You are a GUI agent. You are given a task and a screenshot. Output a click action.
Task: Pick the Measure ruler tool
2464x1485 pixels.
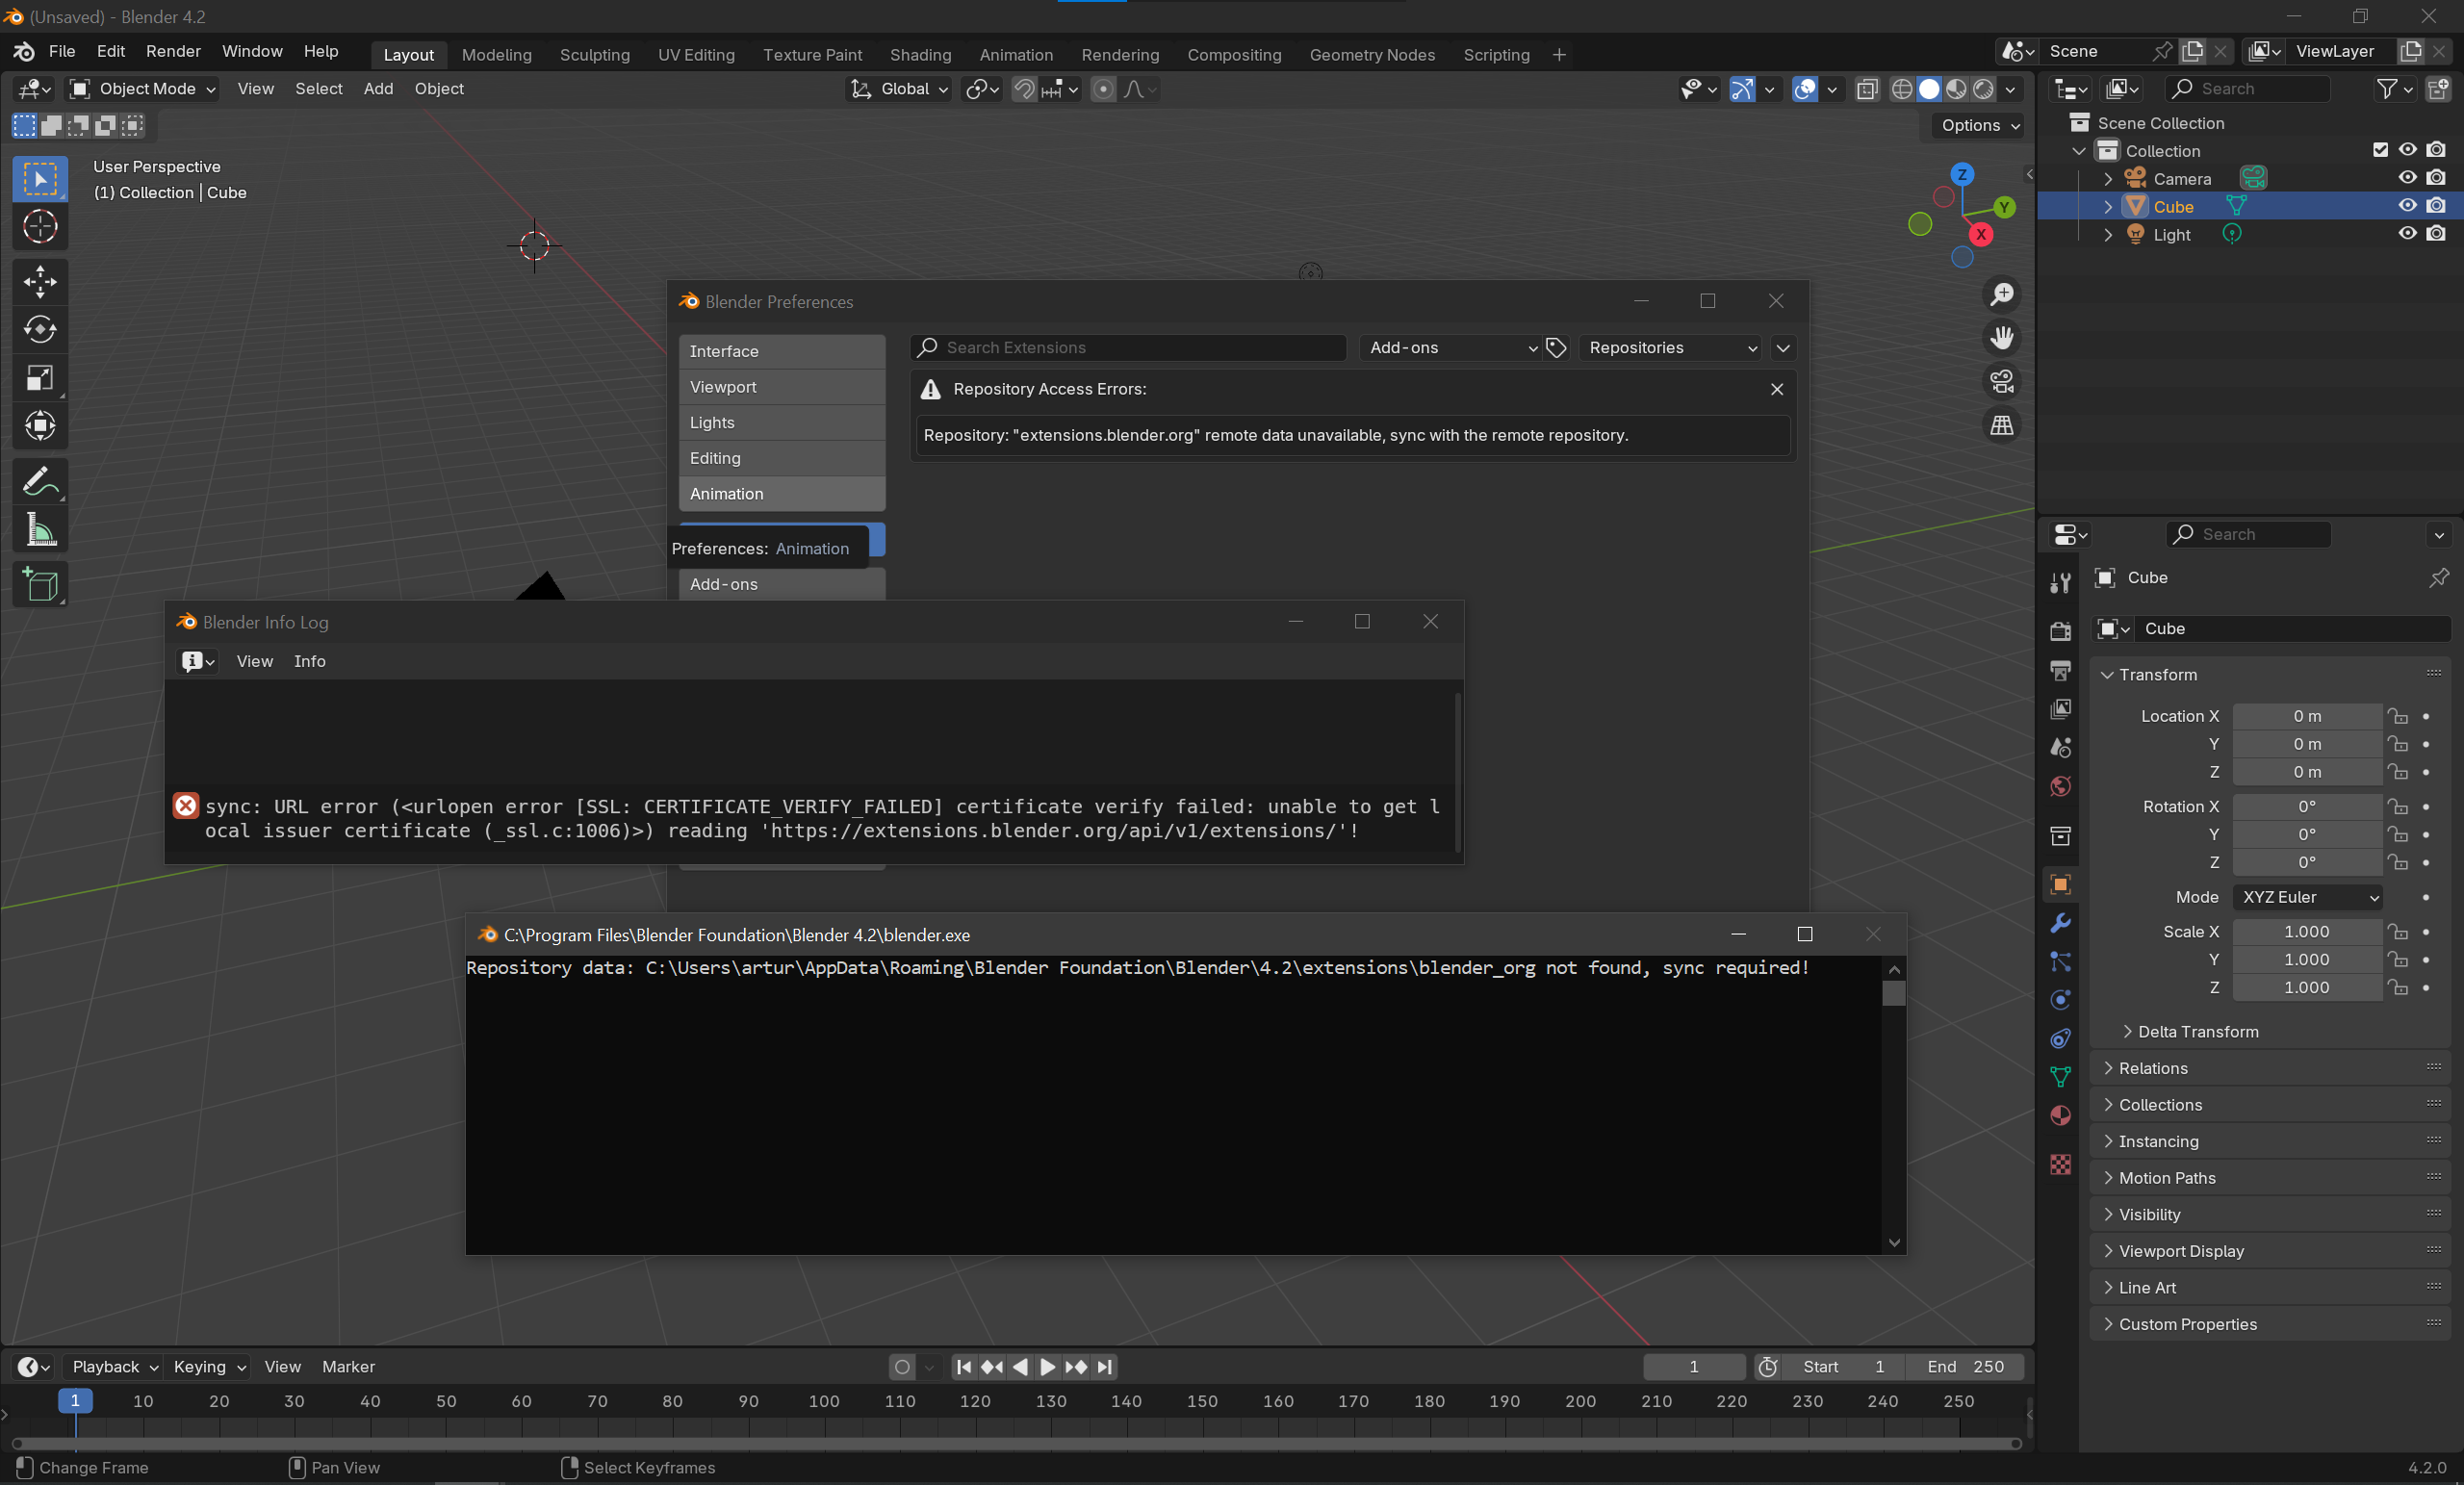click(40, 530)
